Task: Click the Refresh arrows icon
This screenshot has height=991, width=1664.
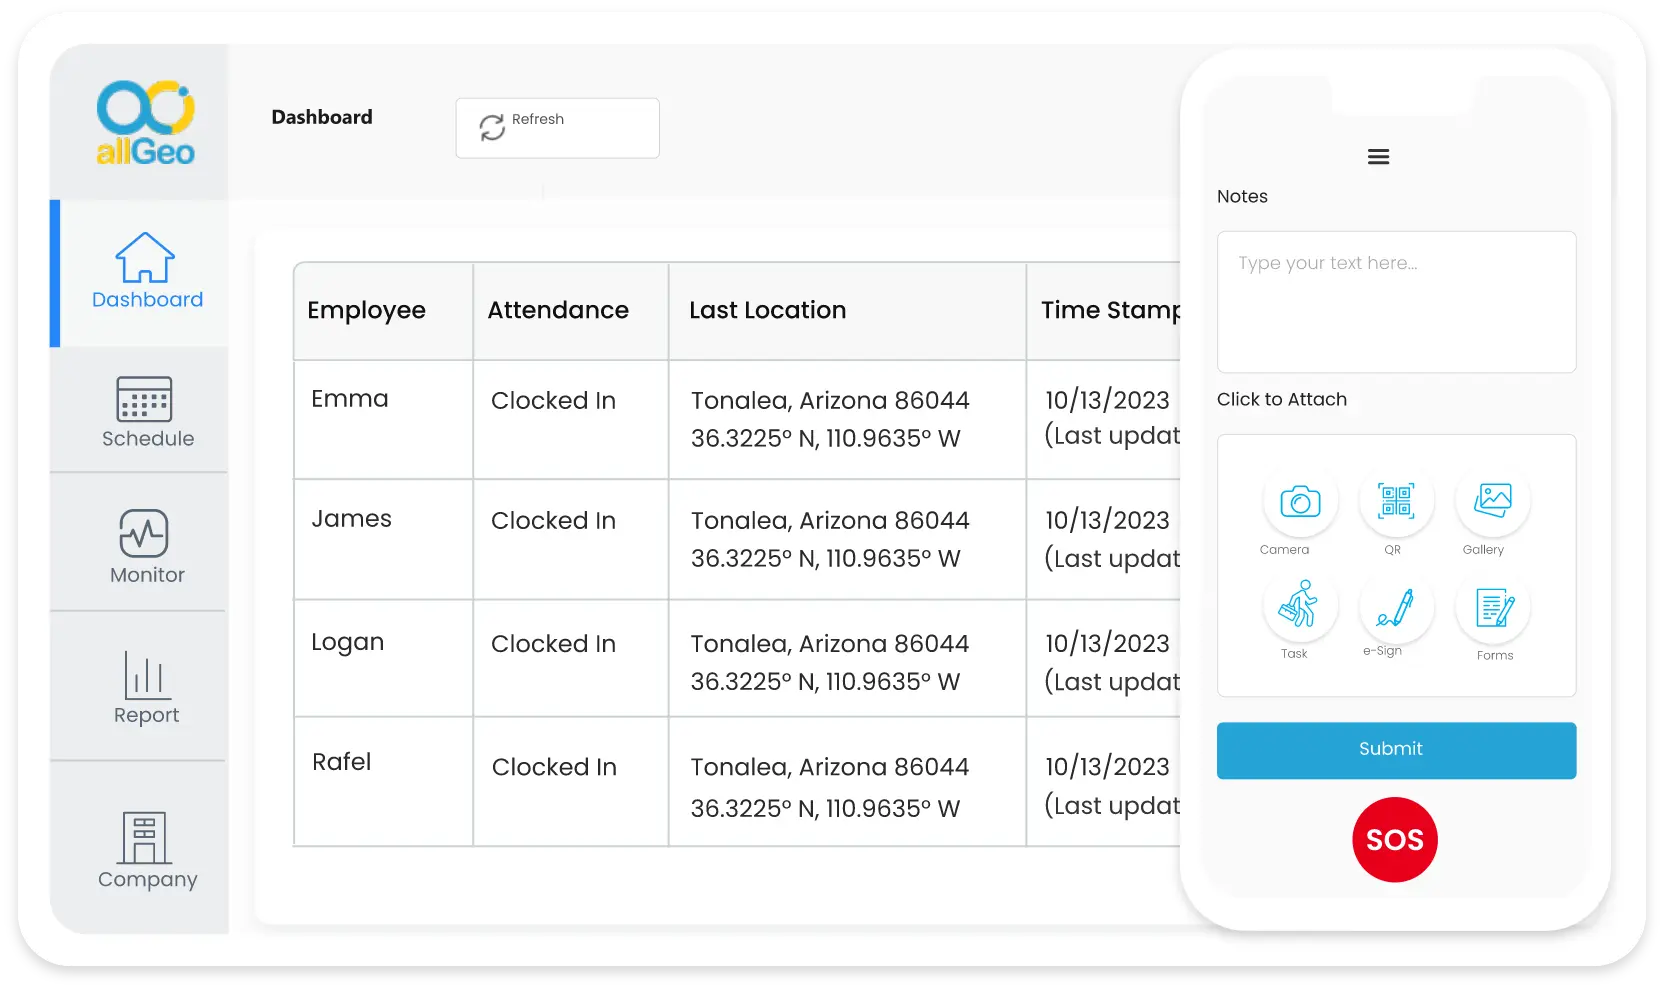Action: click(x=492, y=128)
